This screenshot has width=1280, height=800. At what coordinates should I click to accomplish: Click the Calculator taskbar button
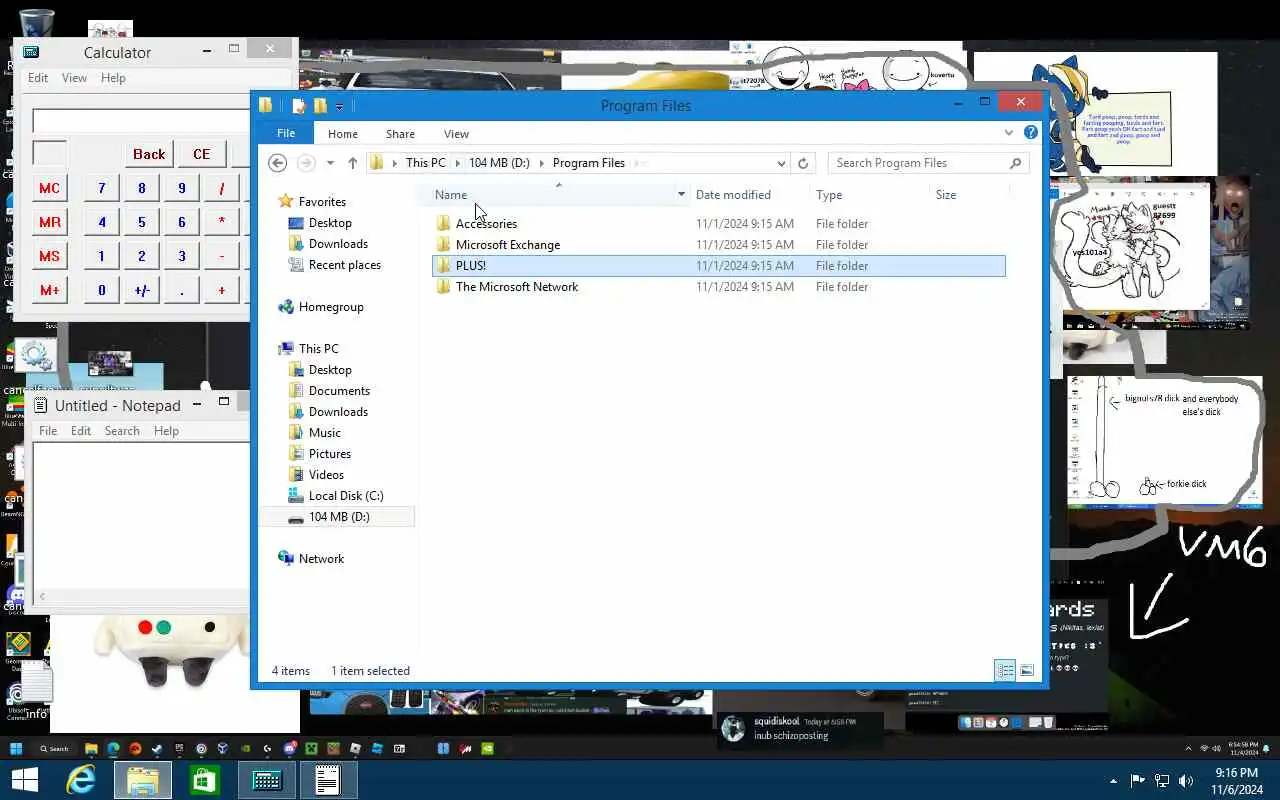(x=267, y=780)
